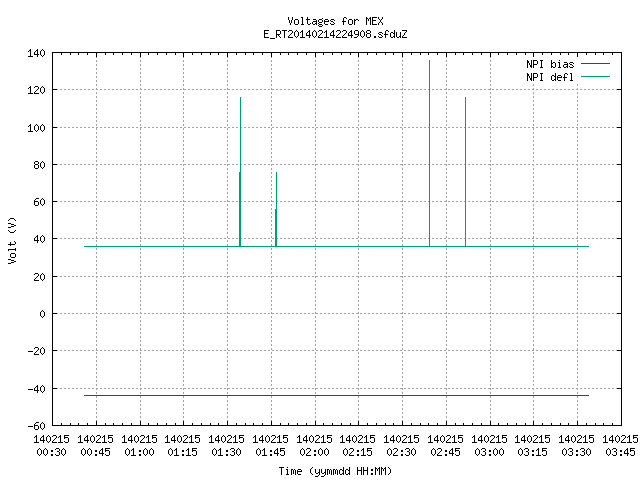The image size is (640, 480).
Task: Click the y-axis tick label -40
Action: [x=36, y=389]
